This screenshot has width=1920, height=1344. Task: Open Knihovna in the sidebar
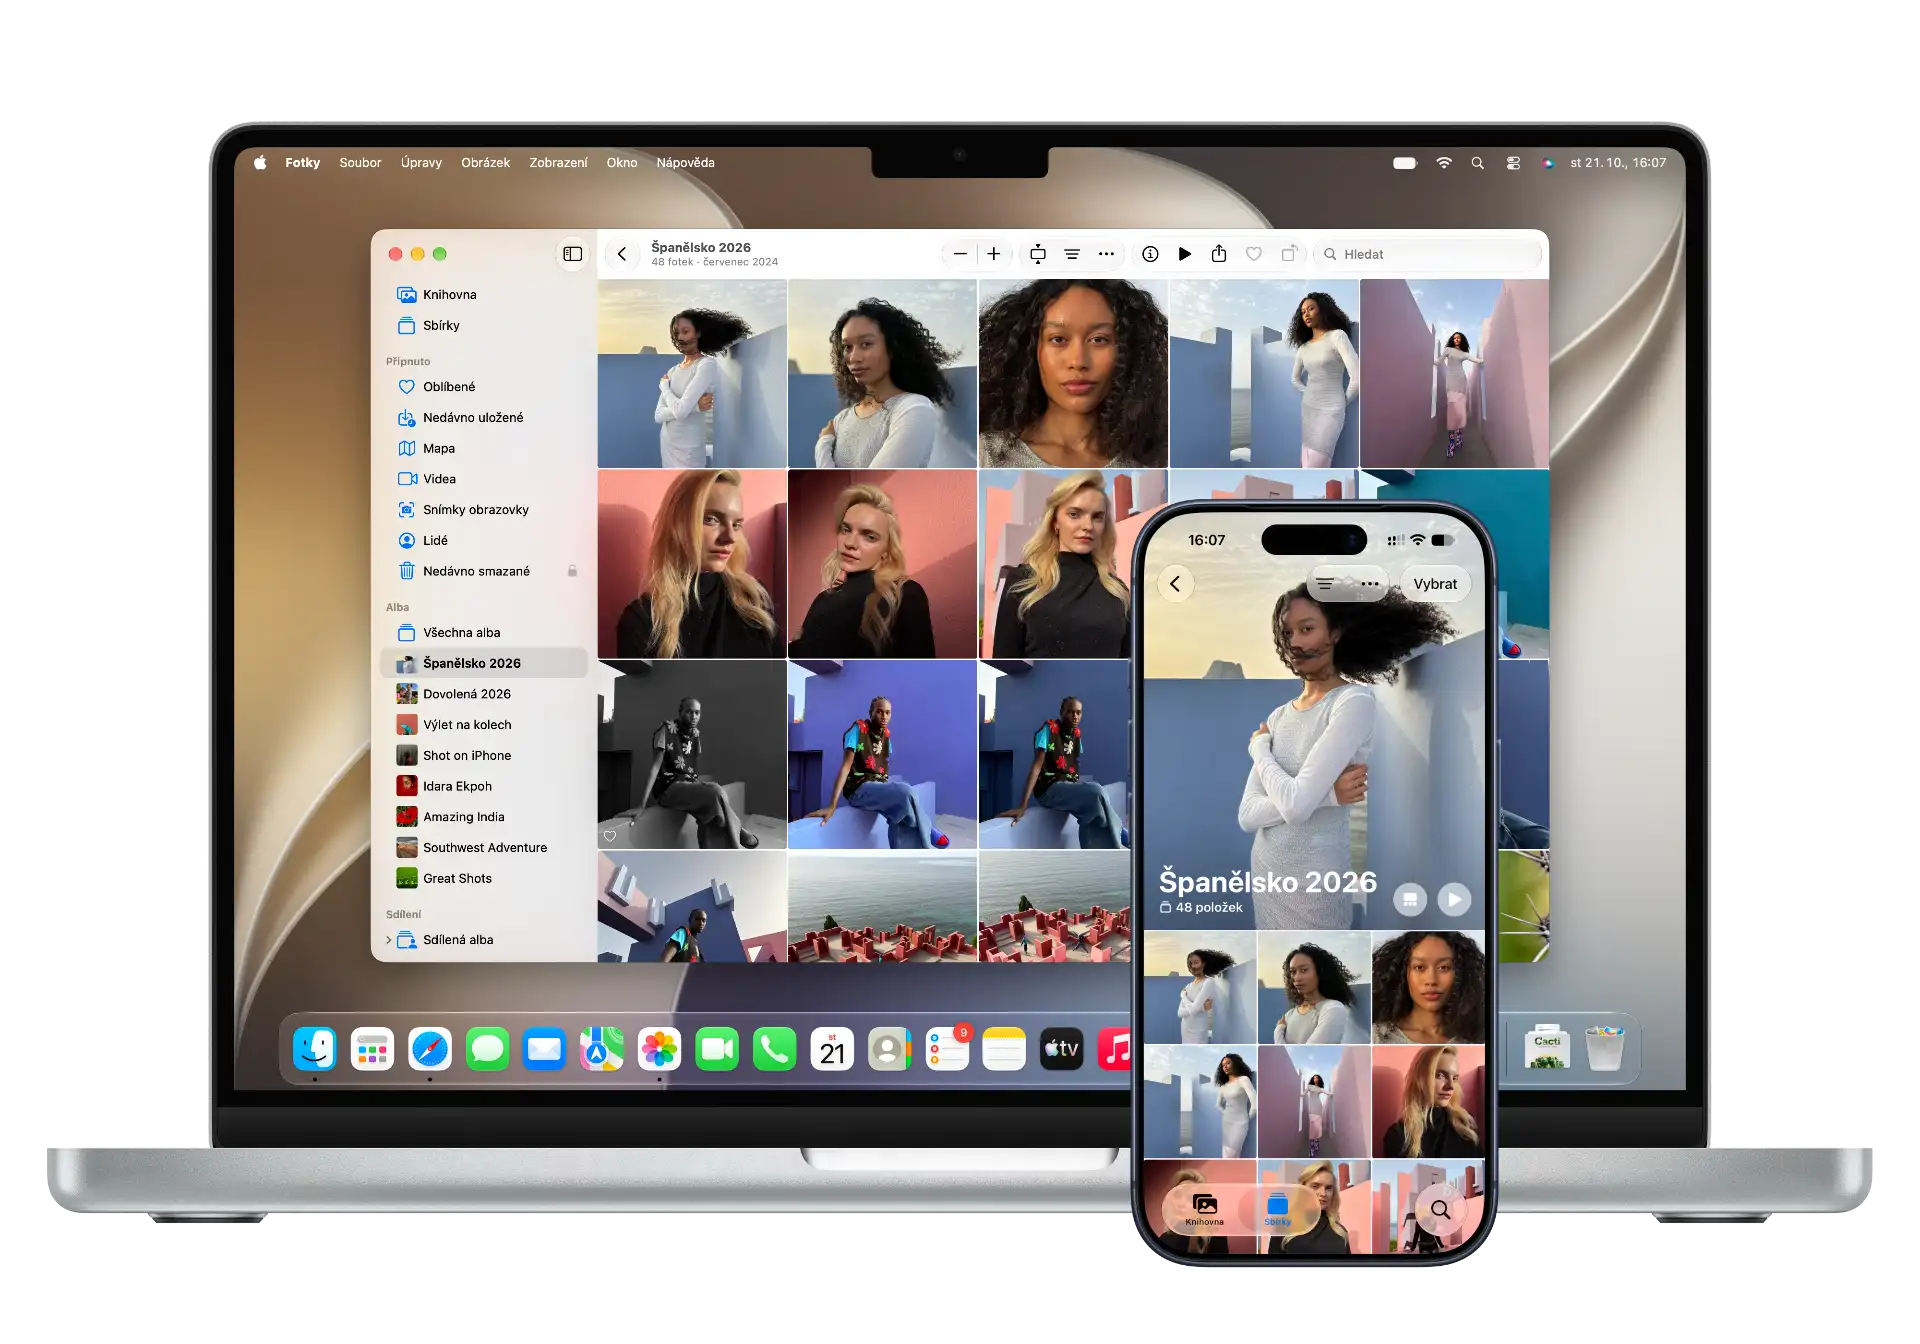tap(484, 295)
